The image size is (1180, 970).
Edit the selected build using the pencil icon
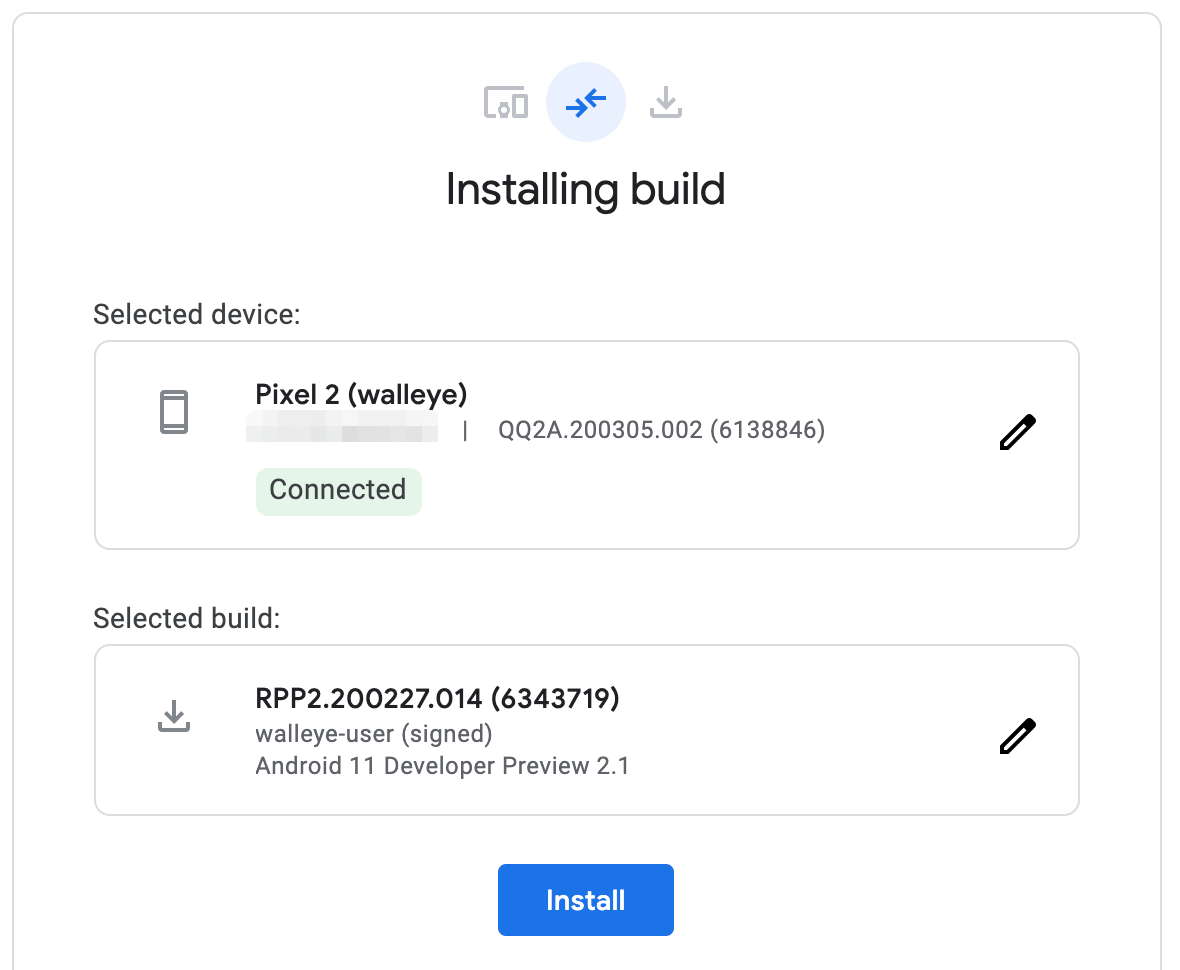click(x=1017, y=735)
